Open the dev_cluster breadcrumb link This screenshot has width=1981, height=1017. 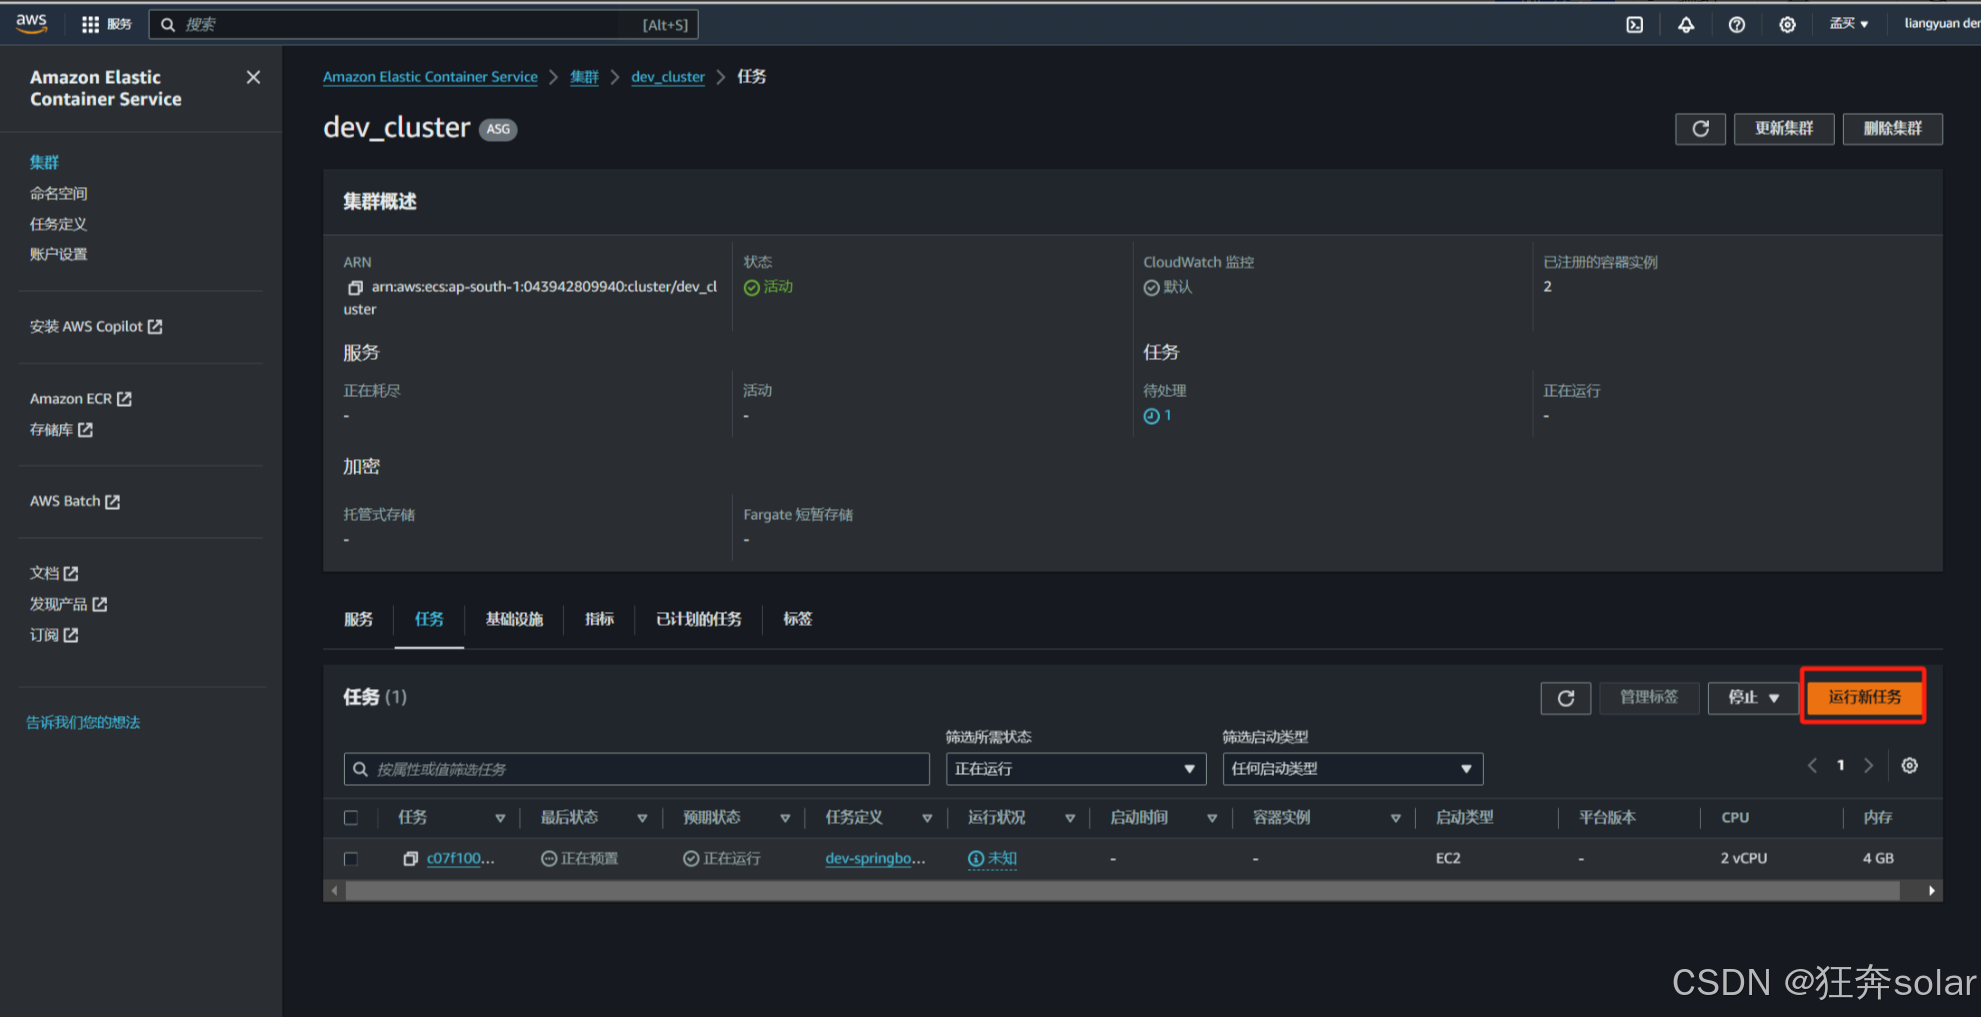click(x=668, y=77)
